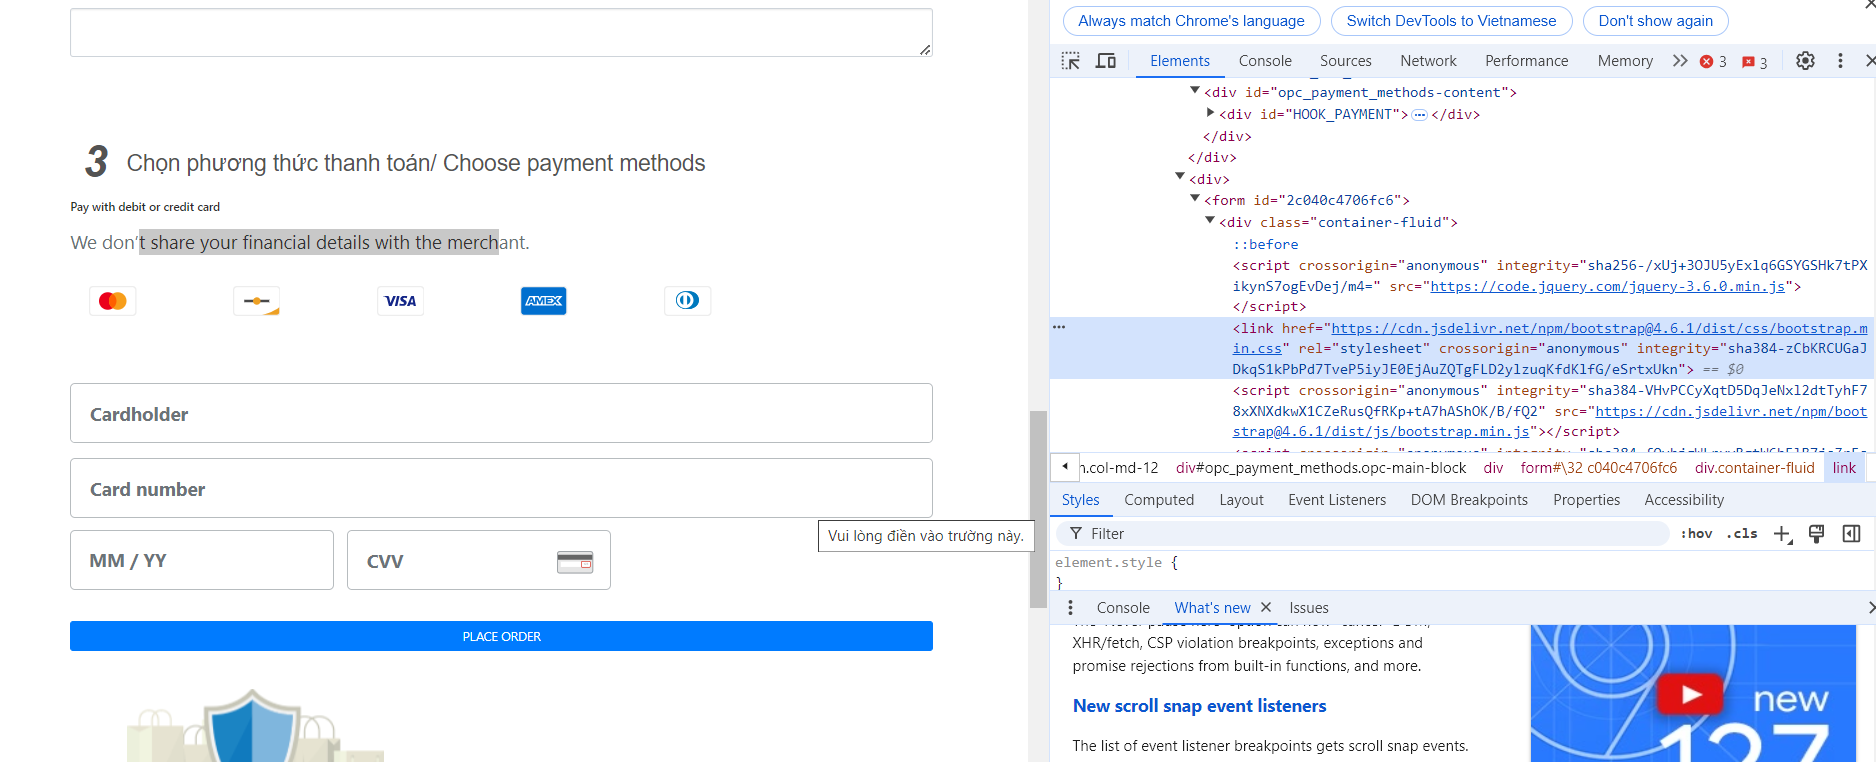Click the Mastercard payment logo
The width and height of the screenshot is (1876, 762).
(113, 301)
